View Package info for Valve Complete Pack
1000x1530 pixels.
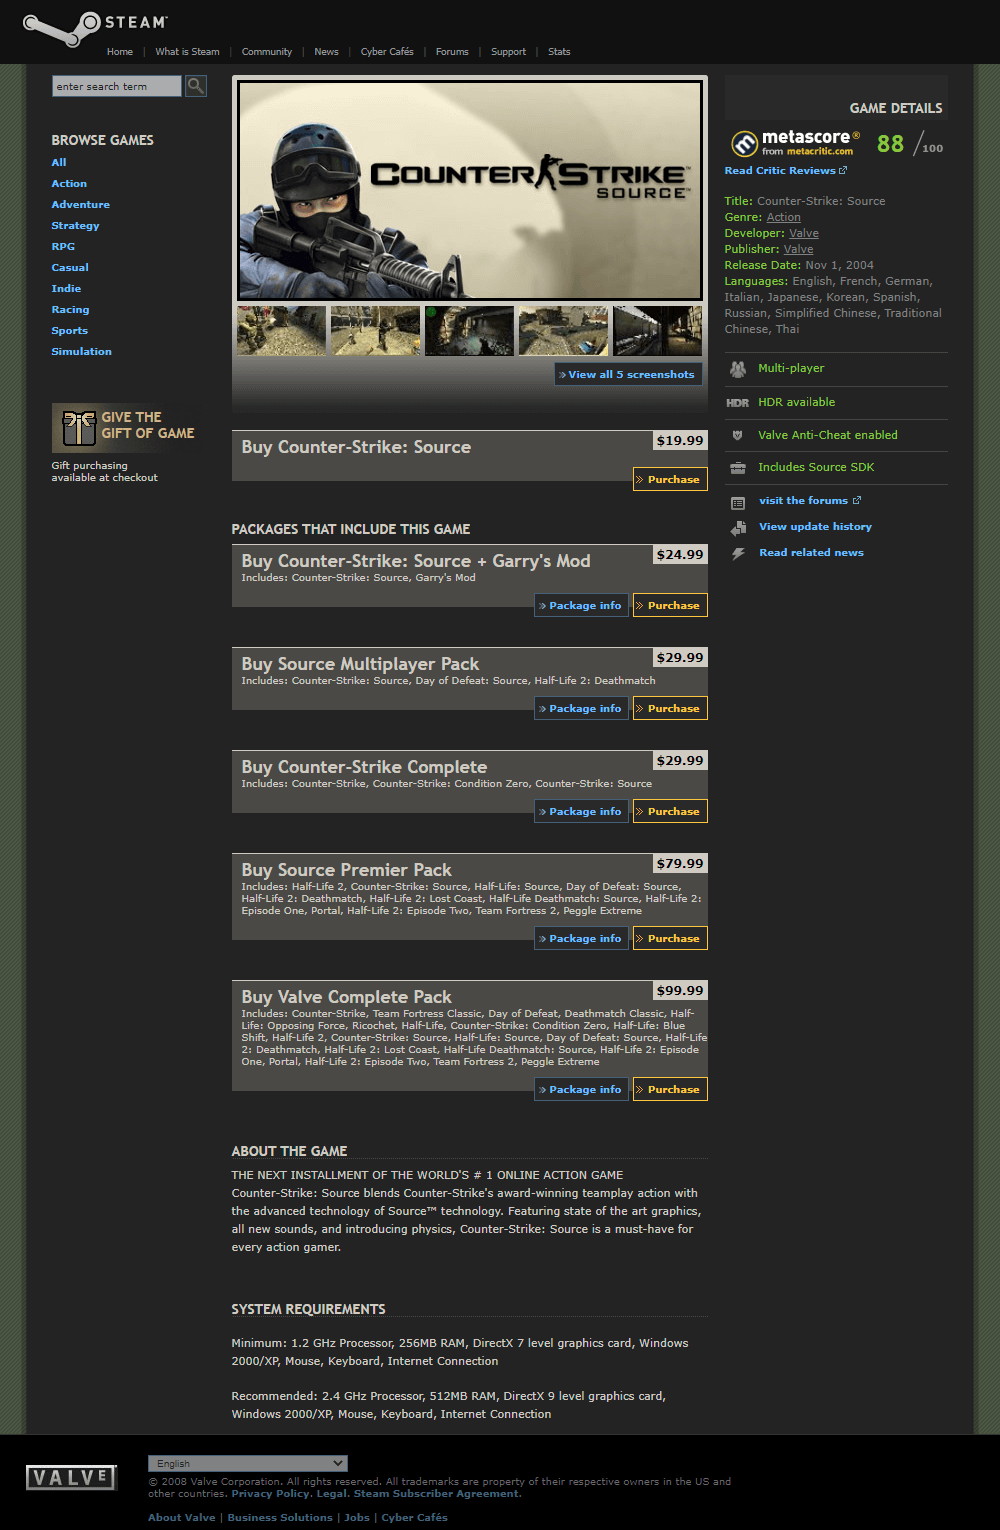[x=581, y=1090]
